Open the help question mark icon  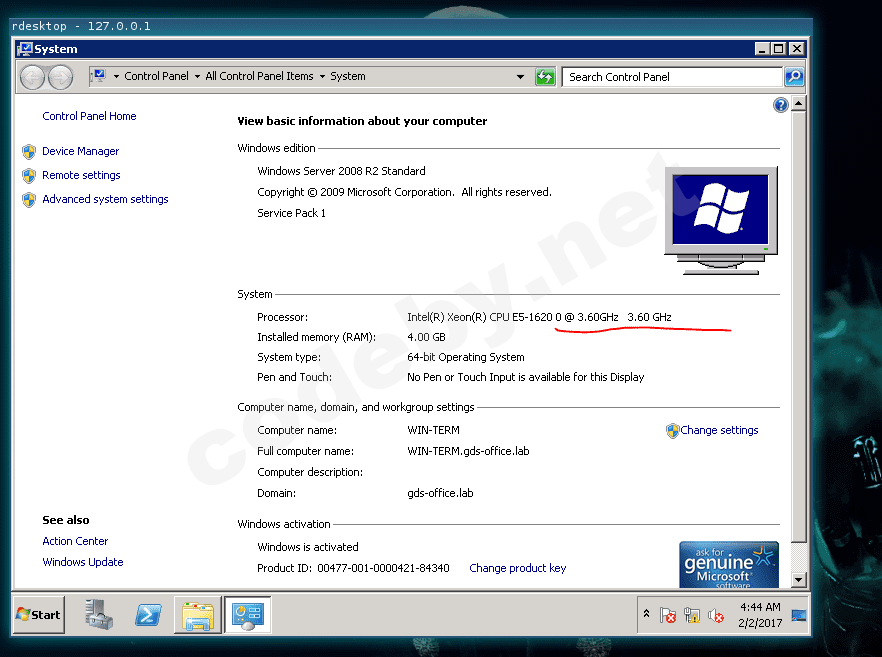point(781,105)
